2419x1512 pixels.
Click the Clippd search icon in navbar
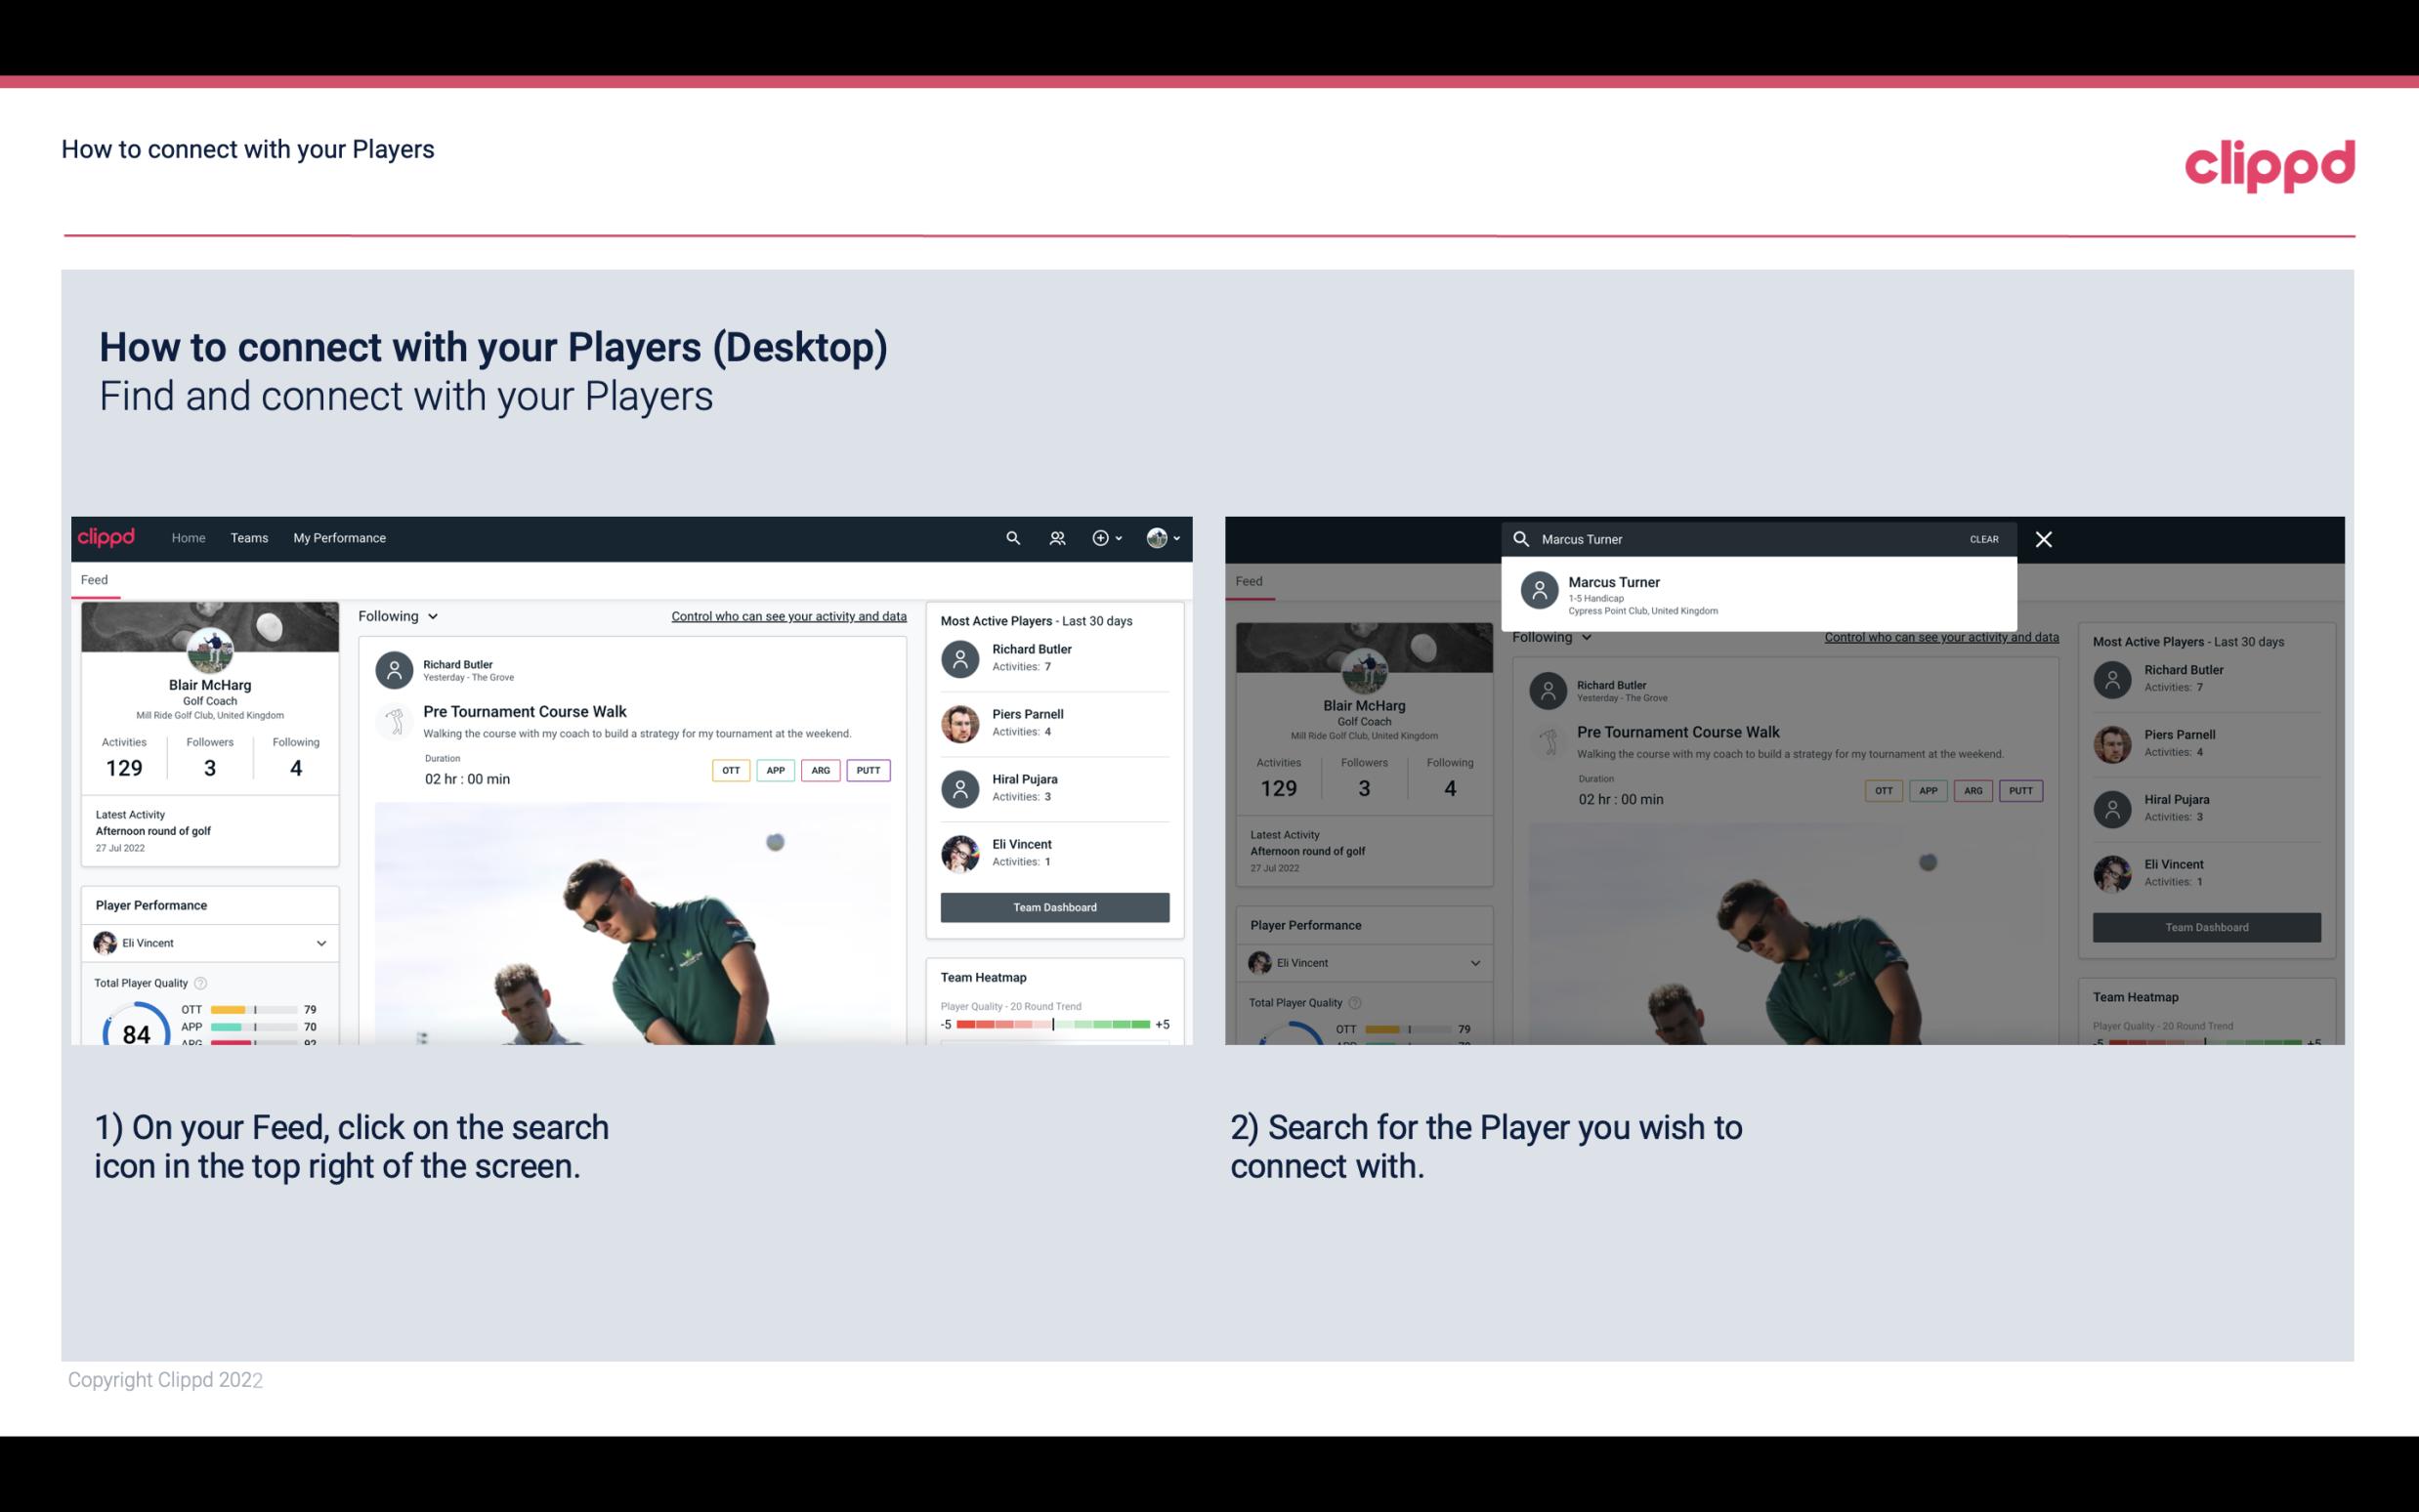[x=1012, y=538]
